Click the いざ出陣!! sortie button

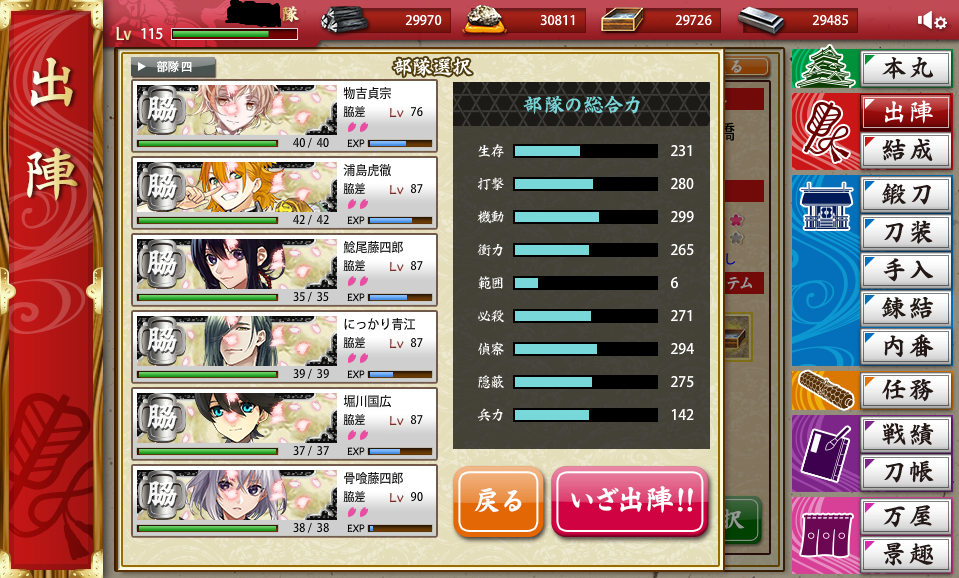(x=630, y=502)
